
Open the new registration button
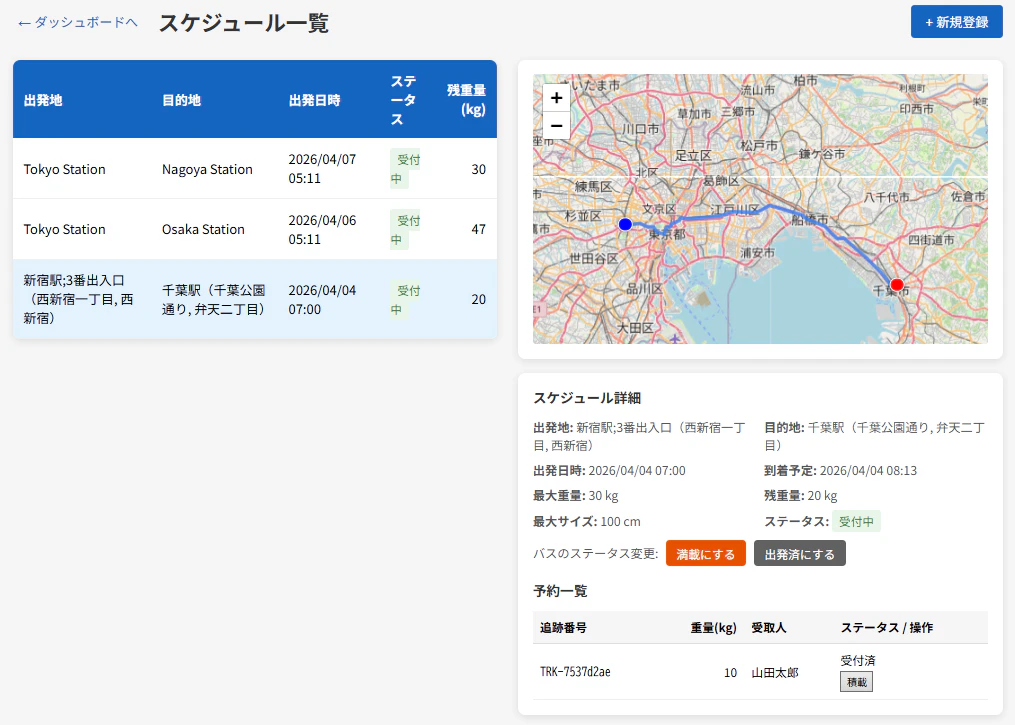[x=956, y=22]
